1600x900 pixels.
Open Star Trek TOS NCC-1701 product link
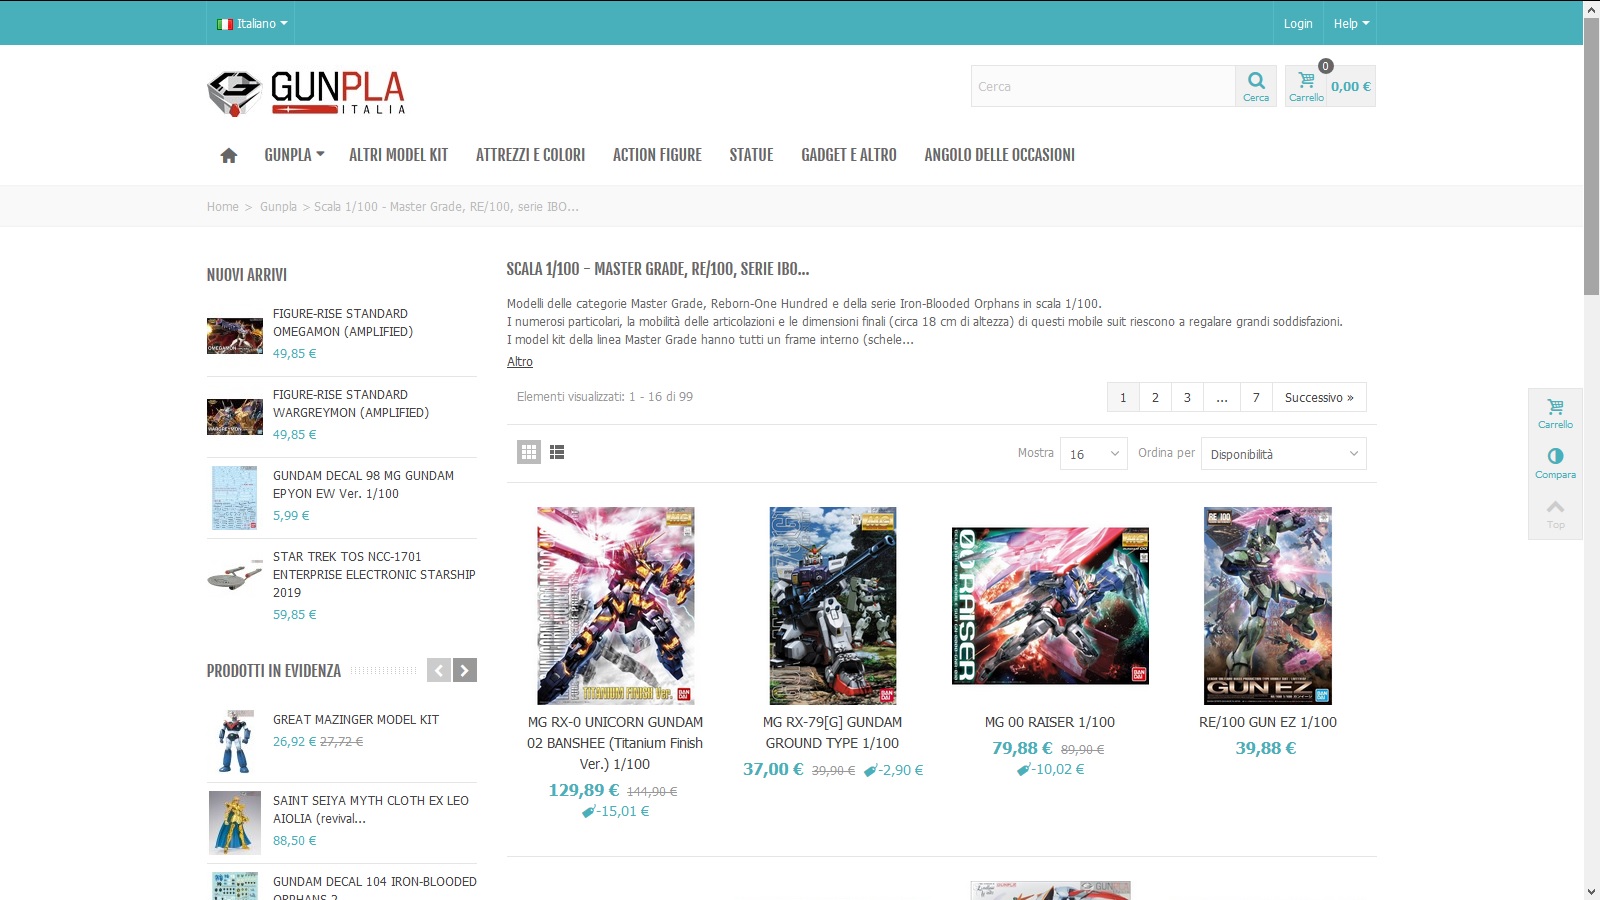[x=374, y=575]
